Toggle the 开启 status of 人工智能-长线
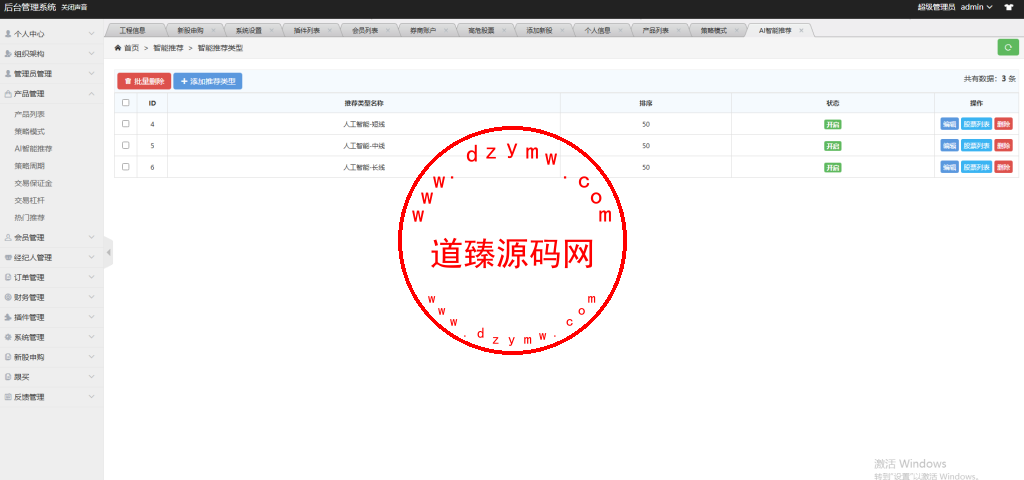The width and height of the screenshot is (1024, 480). pyautogui.click(x=833, y=167)
